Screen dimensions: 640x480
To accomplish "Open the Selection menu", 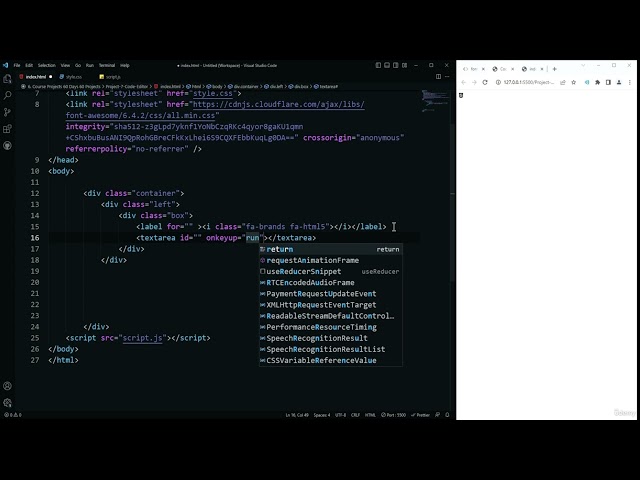I will [x=47, y=65].
